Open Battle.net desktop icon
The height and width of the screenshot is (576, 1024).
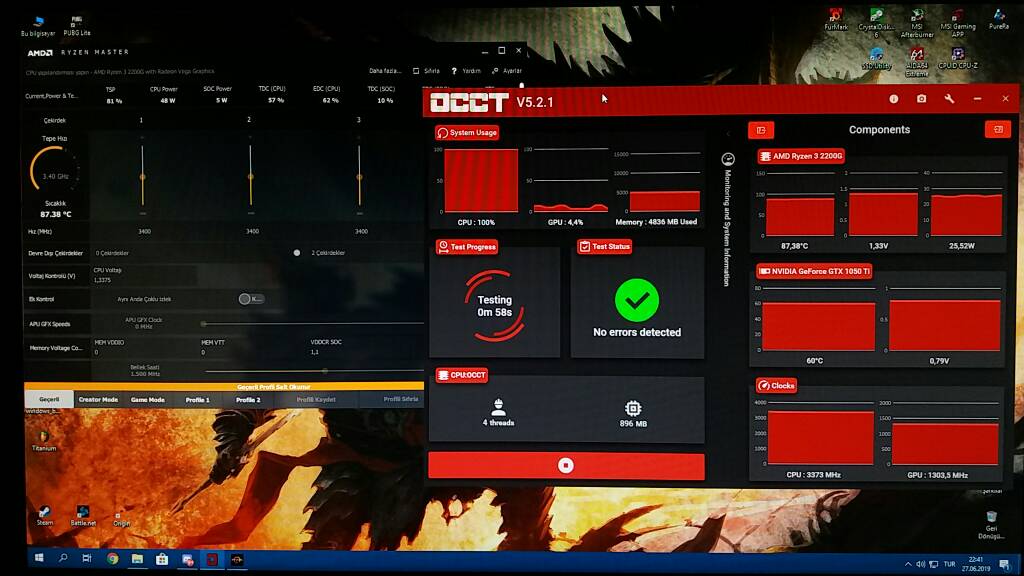83,515
